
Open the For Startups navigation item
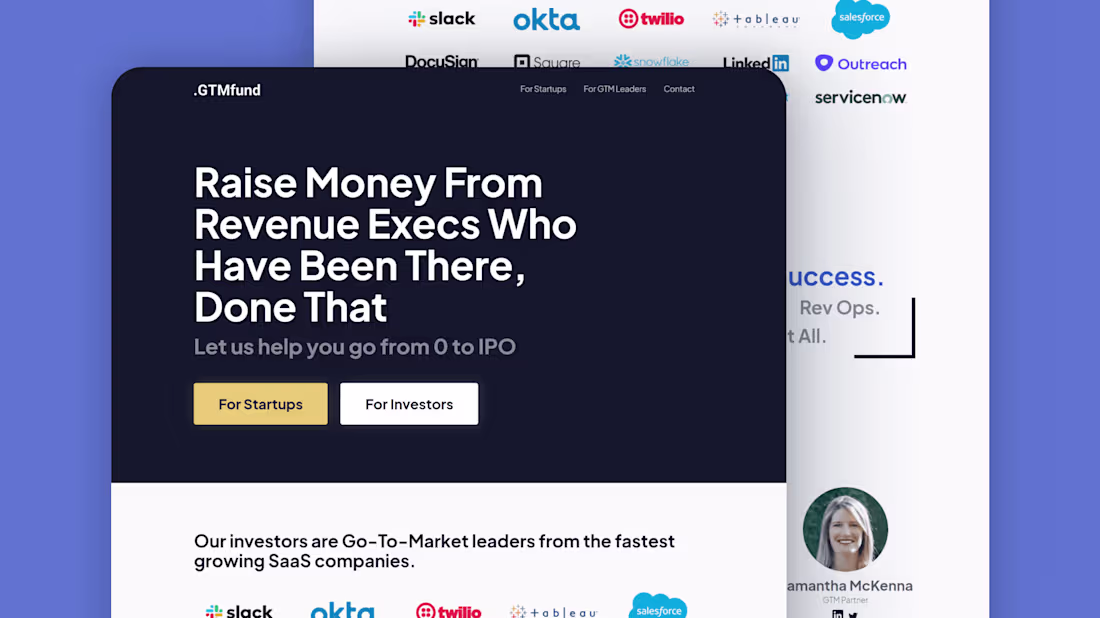[543, 89]
